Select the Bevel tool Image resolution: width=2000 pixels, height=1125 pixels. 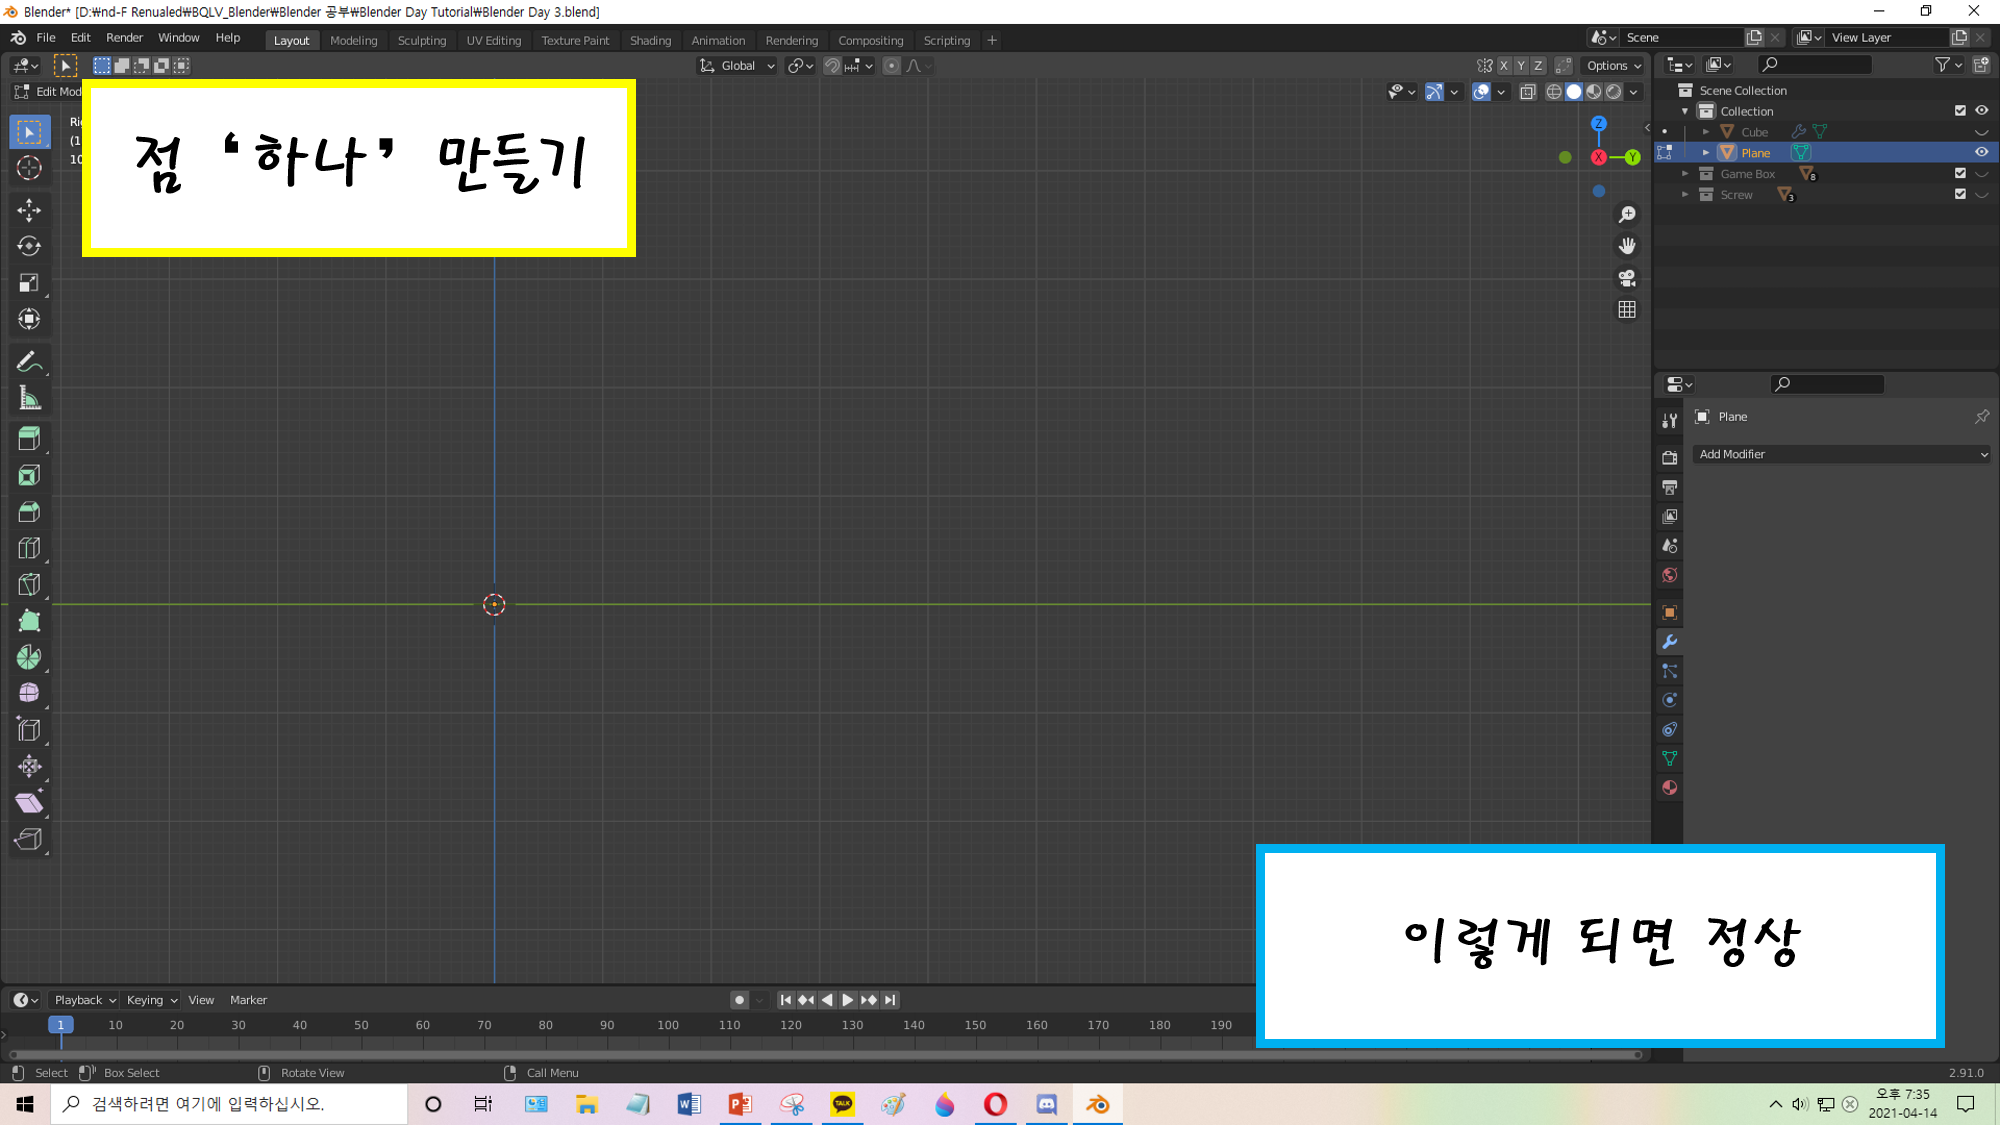[29, 512]
